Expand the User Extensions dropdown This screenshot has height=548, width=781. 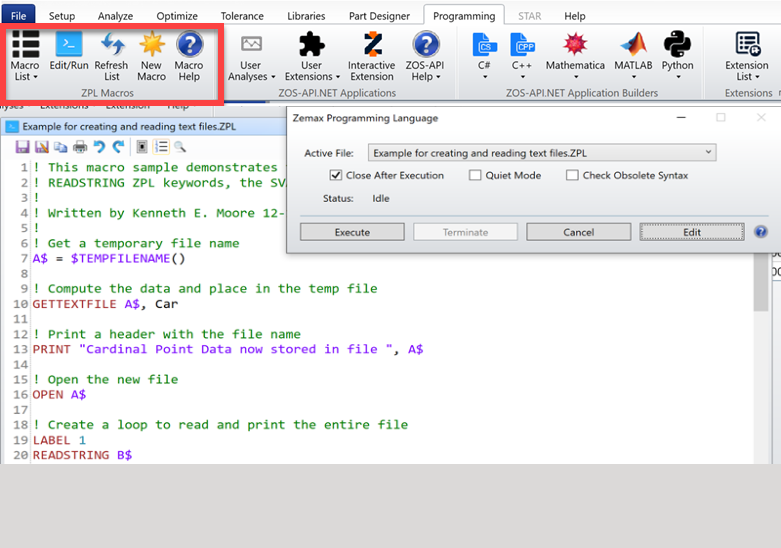pos(312,56)
